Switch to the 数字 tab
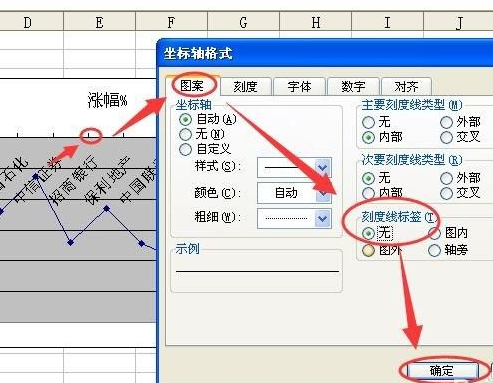Screen dimensions: 493x383 [x=353, y=87]
